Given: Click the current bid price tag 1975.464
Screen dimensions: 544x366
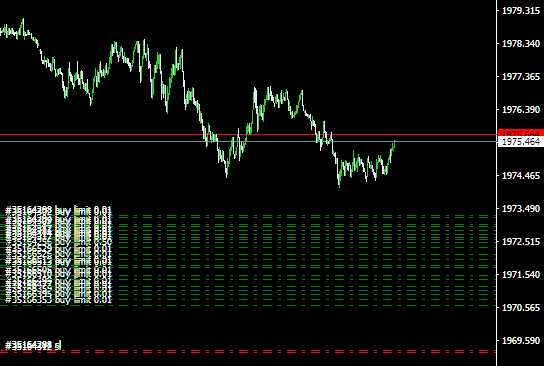Looking at the screenshot, I should point(521,142).
